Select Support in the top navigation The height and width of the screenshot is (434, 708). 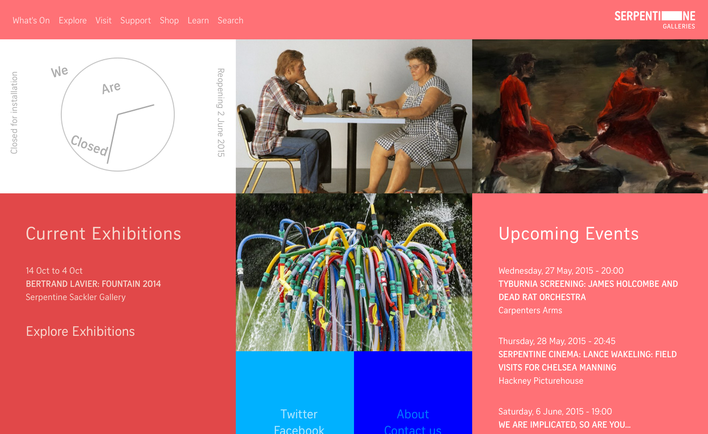tap(135, 20)
